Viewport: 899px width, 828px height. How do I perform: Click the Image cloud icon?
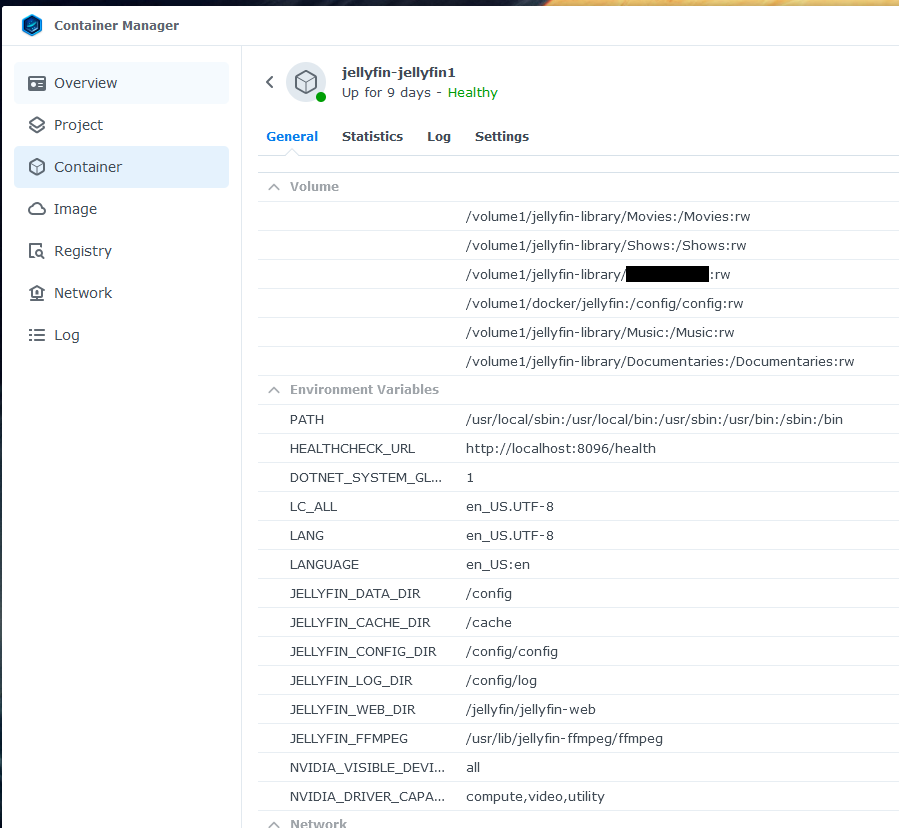(37, 209)
